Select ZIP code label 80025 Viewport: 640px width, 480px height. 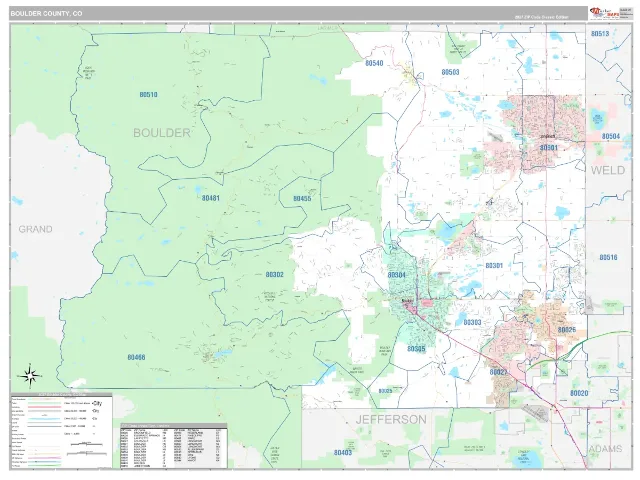[385, 391]
